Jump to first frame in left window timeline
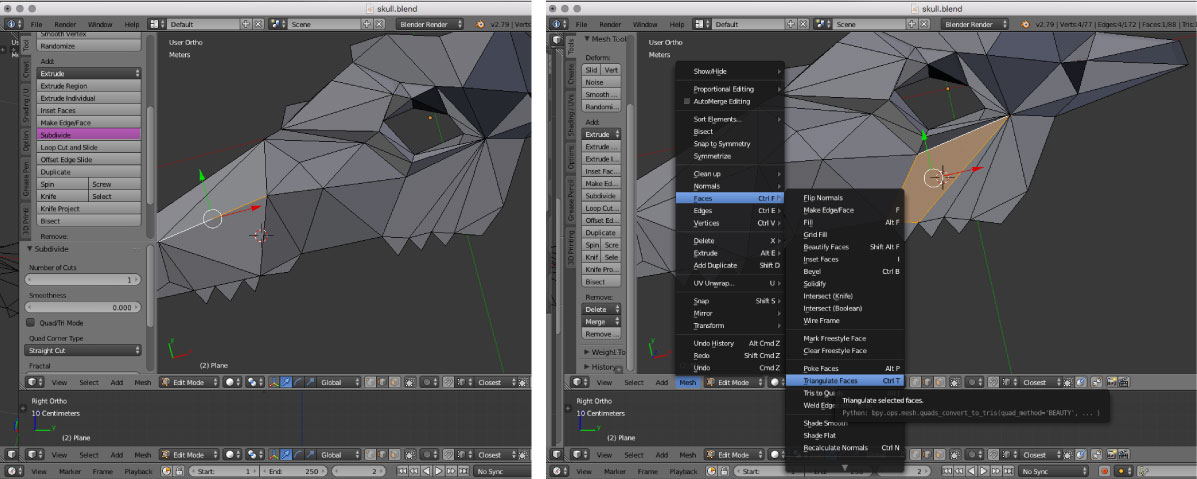The height and width of the screenshot is (479, 1197). [402, 471]
